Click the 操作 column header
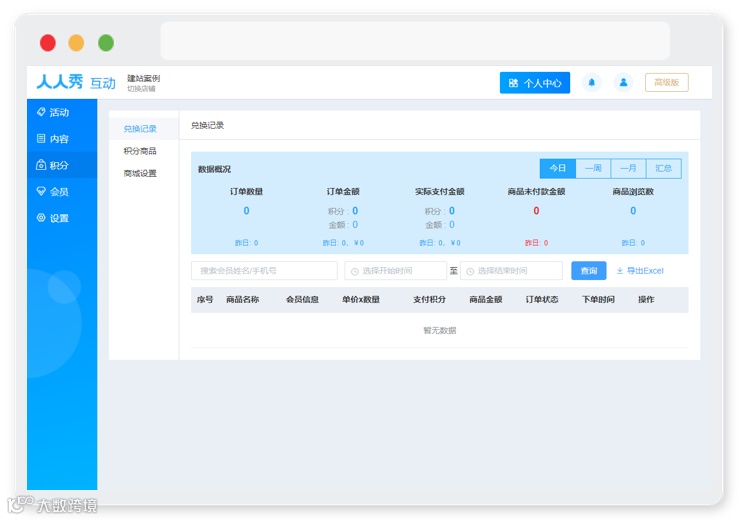 click(646, 299)
